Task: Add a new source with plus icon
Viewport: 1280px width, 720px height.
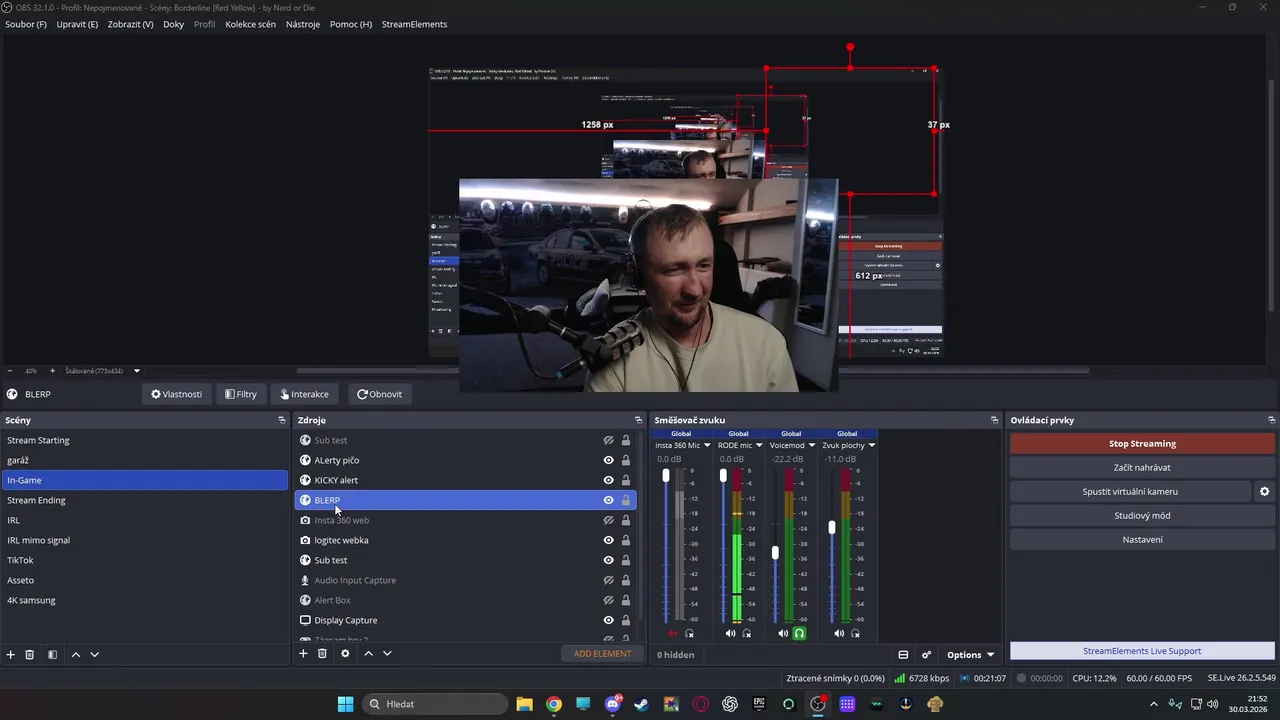Action: [303, 653]
